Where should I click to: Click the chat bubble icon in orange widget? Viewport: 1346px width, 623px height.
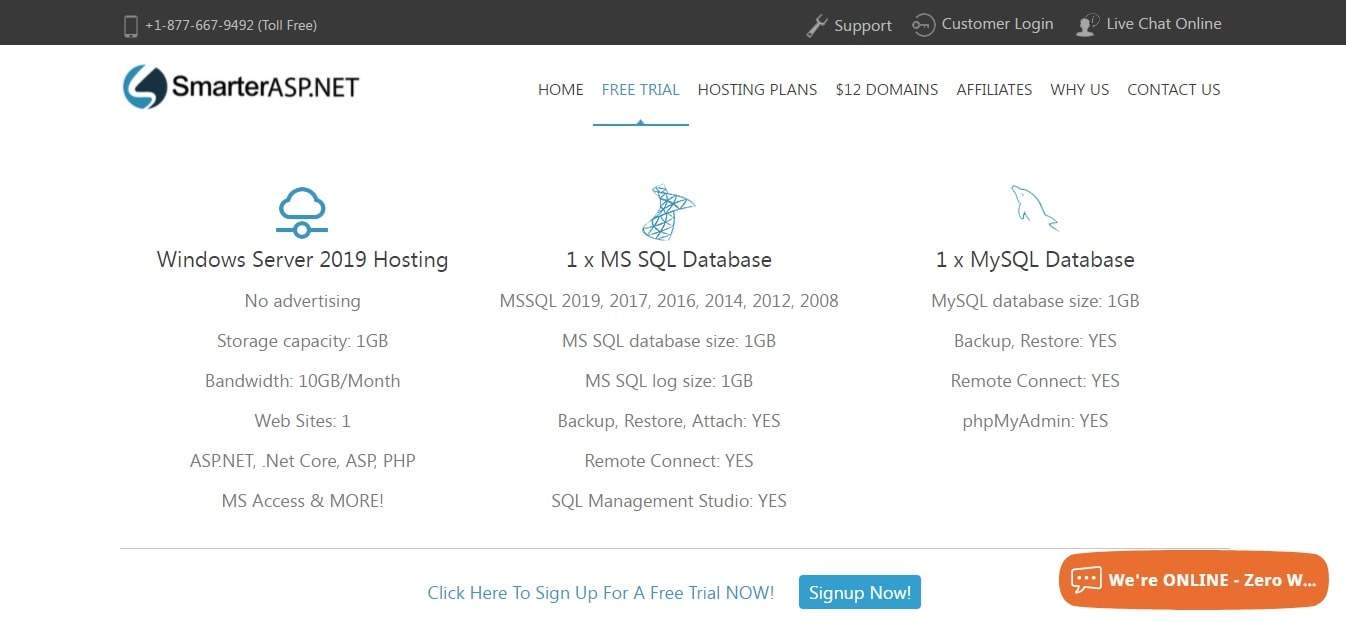point(1085,580)
